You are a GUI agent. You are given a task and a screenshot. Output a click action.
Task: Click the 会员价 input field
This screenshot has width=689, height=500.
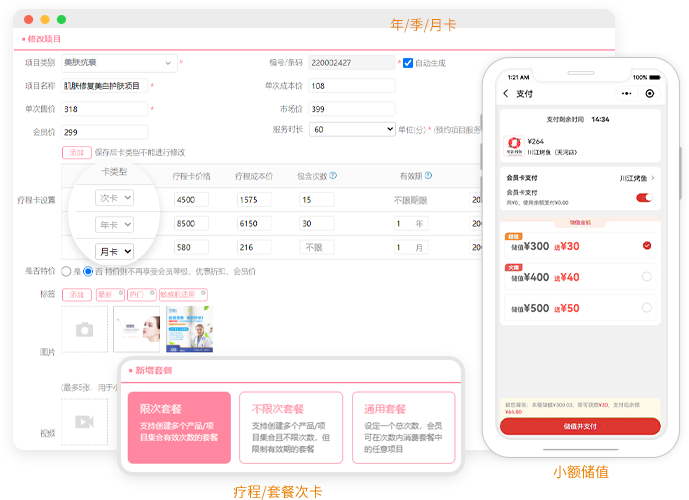pos(103,132)
